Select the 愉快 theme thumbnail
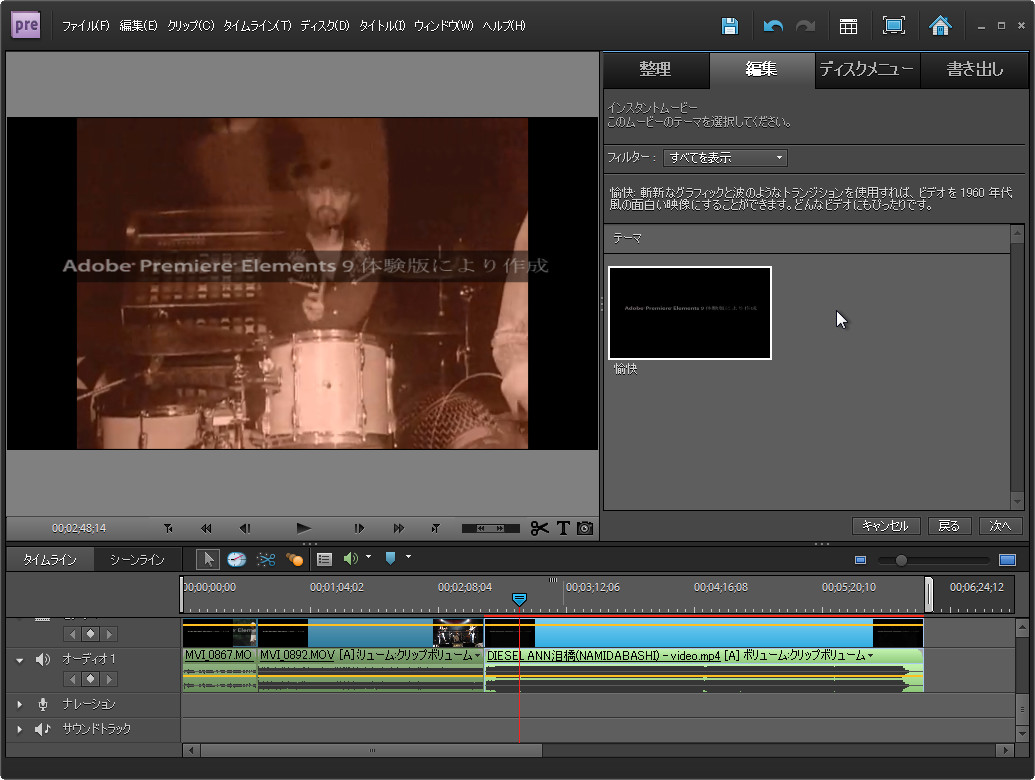The width and height of the screenshot is (1035, 780). point(689,312)
